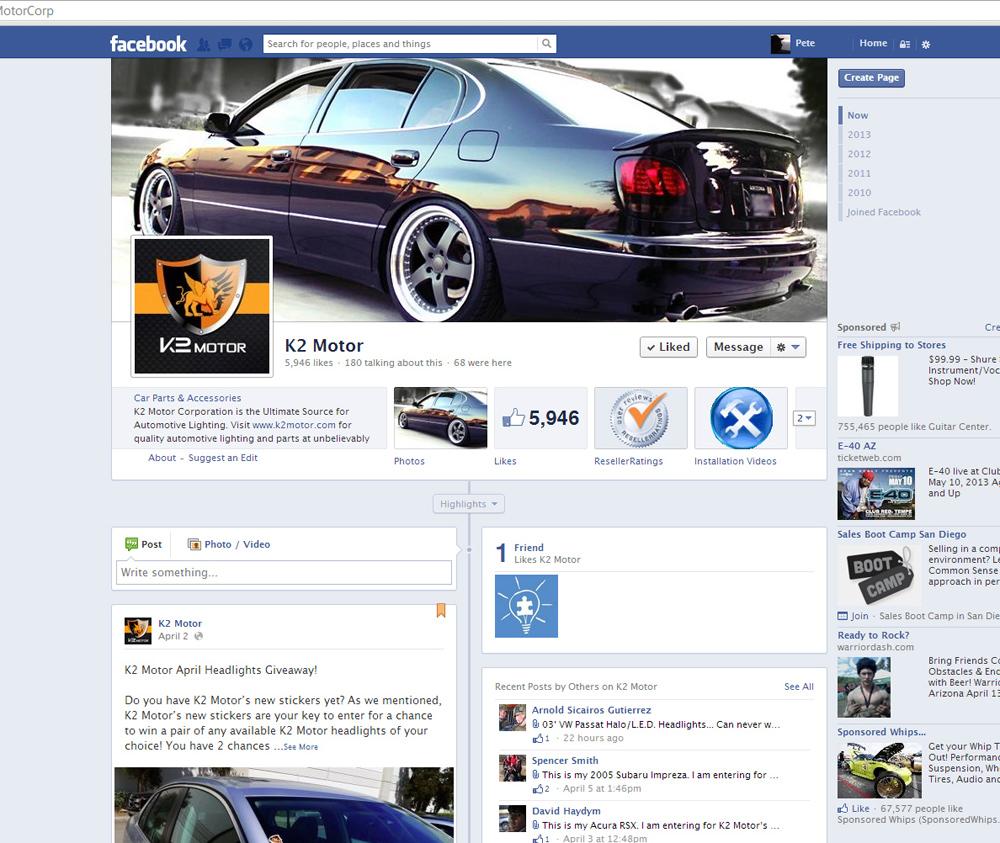The width and height of the screenshot is (1000, 843).
Task: Open Arnold Sicairos Gutierrez name link
Action: [591, 710]
